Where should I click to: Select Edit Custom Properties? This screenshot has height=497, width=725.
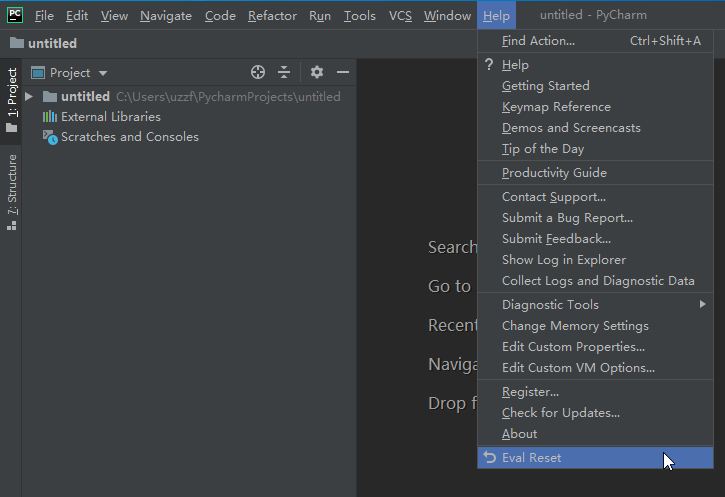[596, 347]
